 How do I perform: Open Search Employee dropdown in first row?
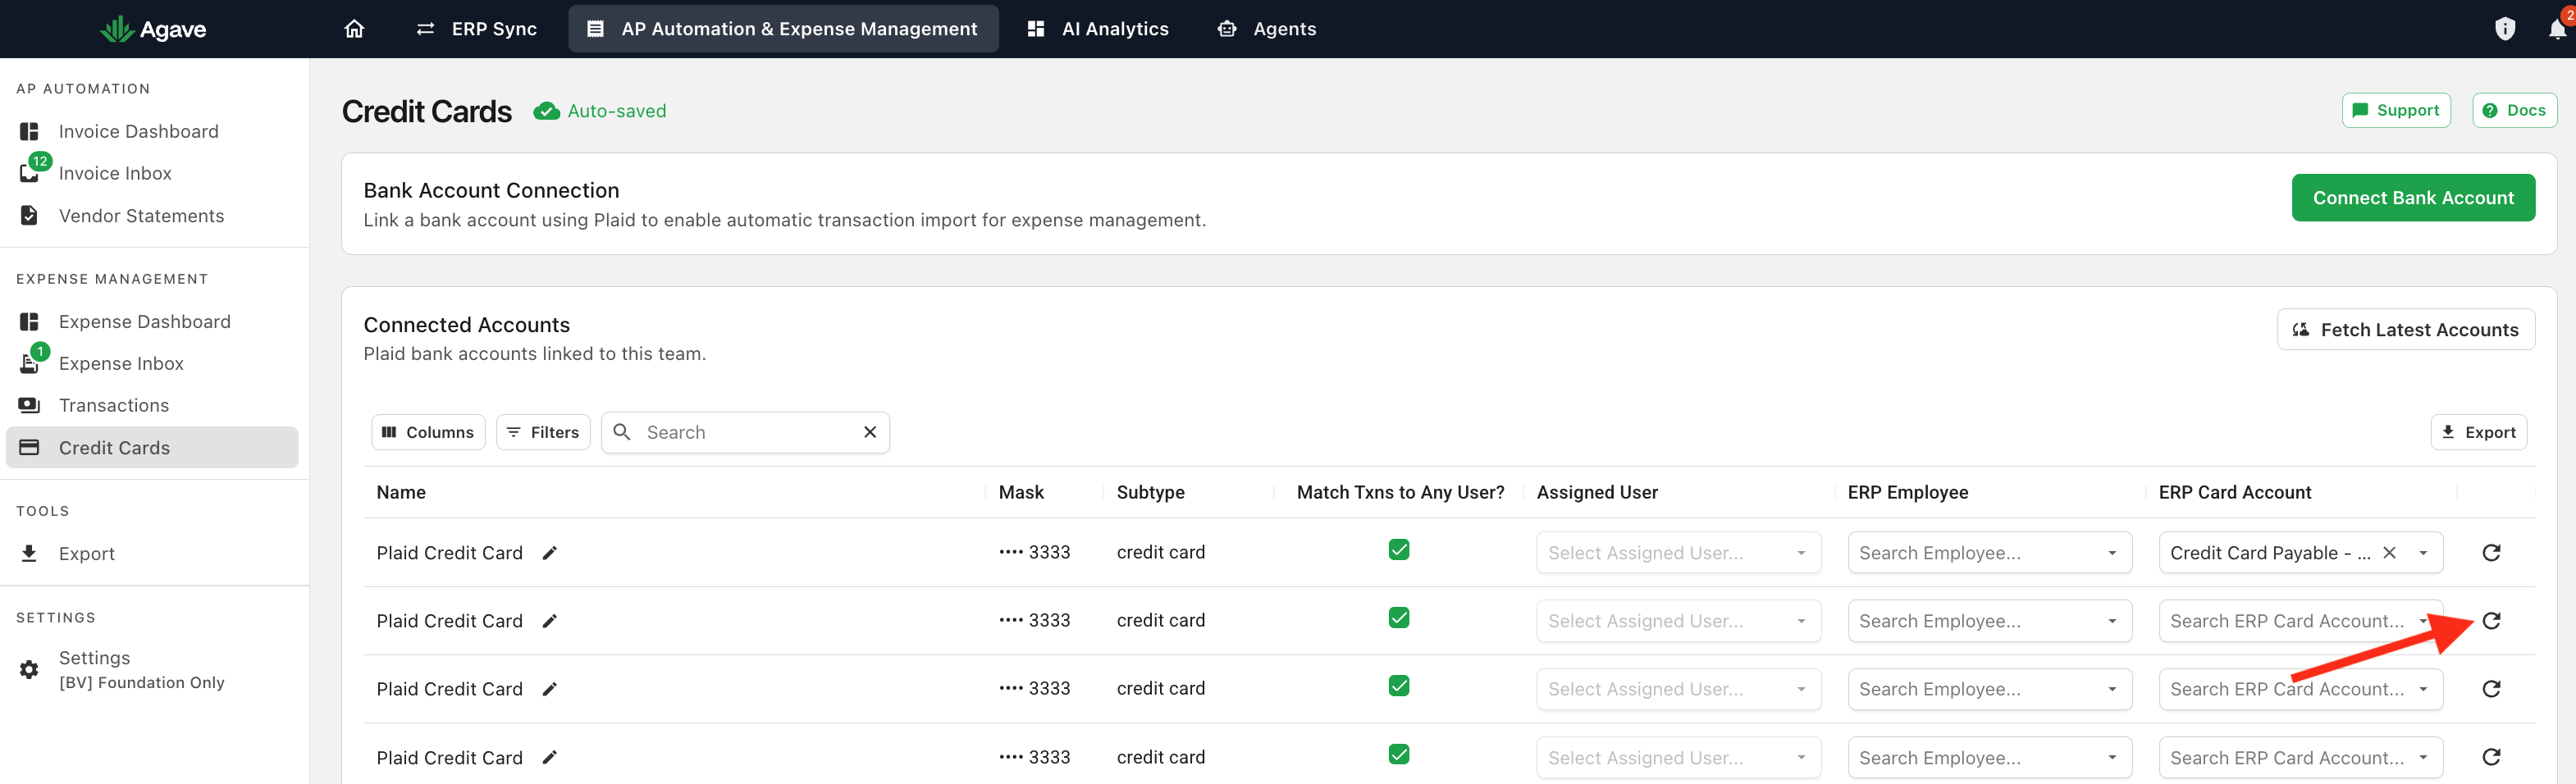tap(1989, 553)
